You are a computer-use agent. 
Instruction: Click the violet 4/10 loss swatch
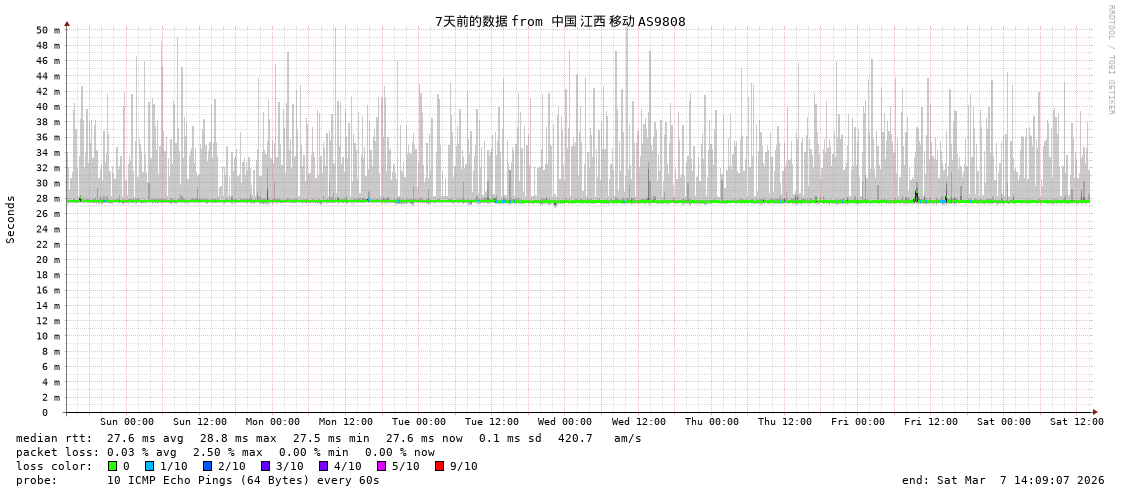click(323, 466)
